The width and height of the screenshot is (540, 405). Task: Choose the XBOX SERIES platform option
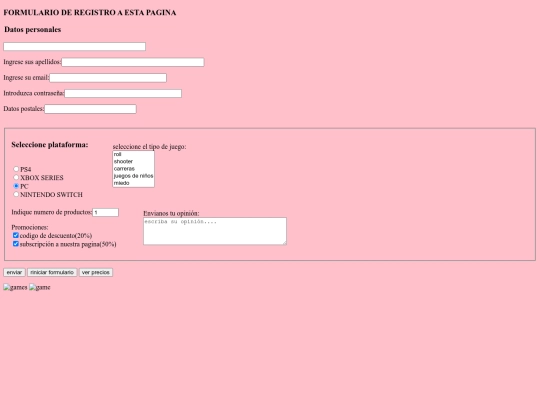click(16, 177)
